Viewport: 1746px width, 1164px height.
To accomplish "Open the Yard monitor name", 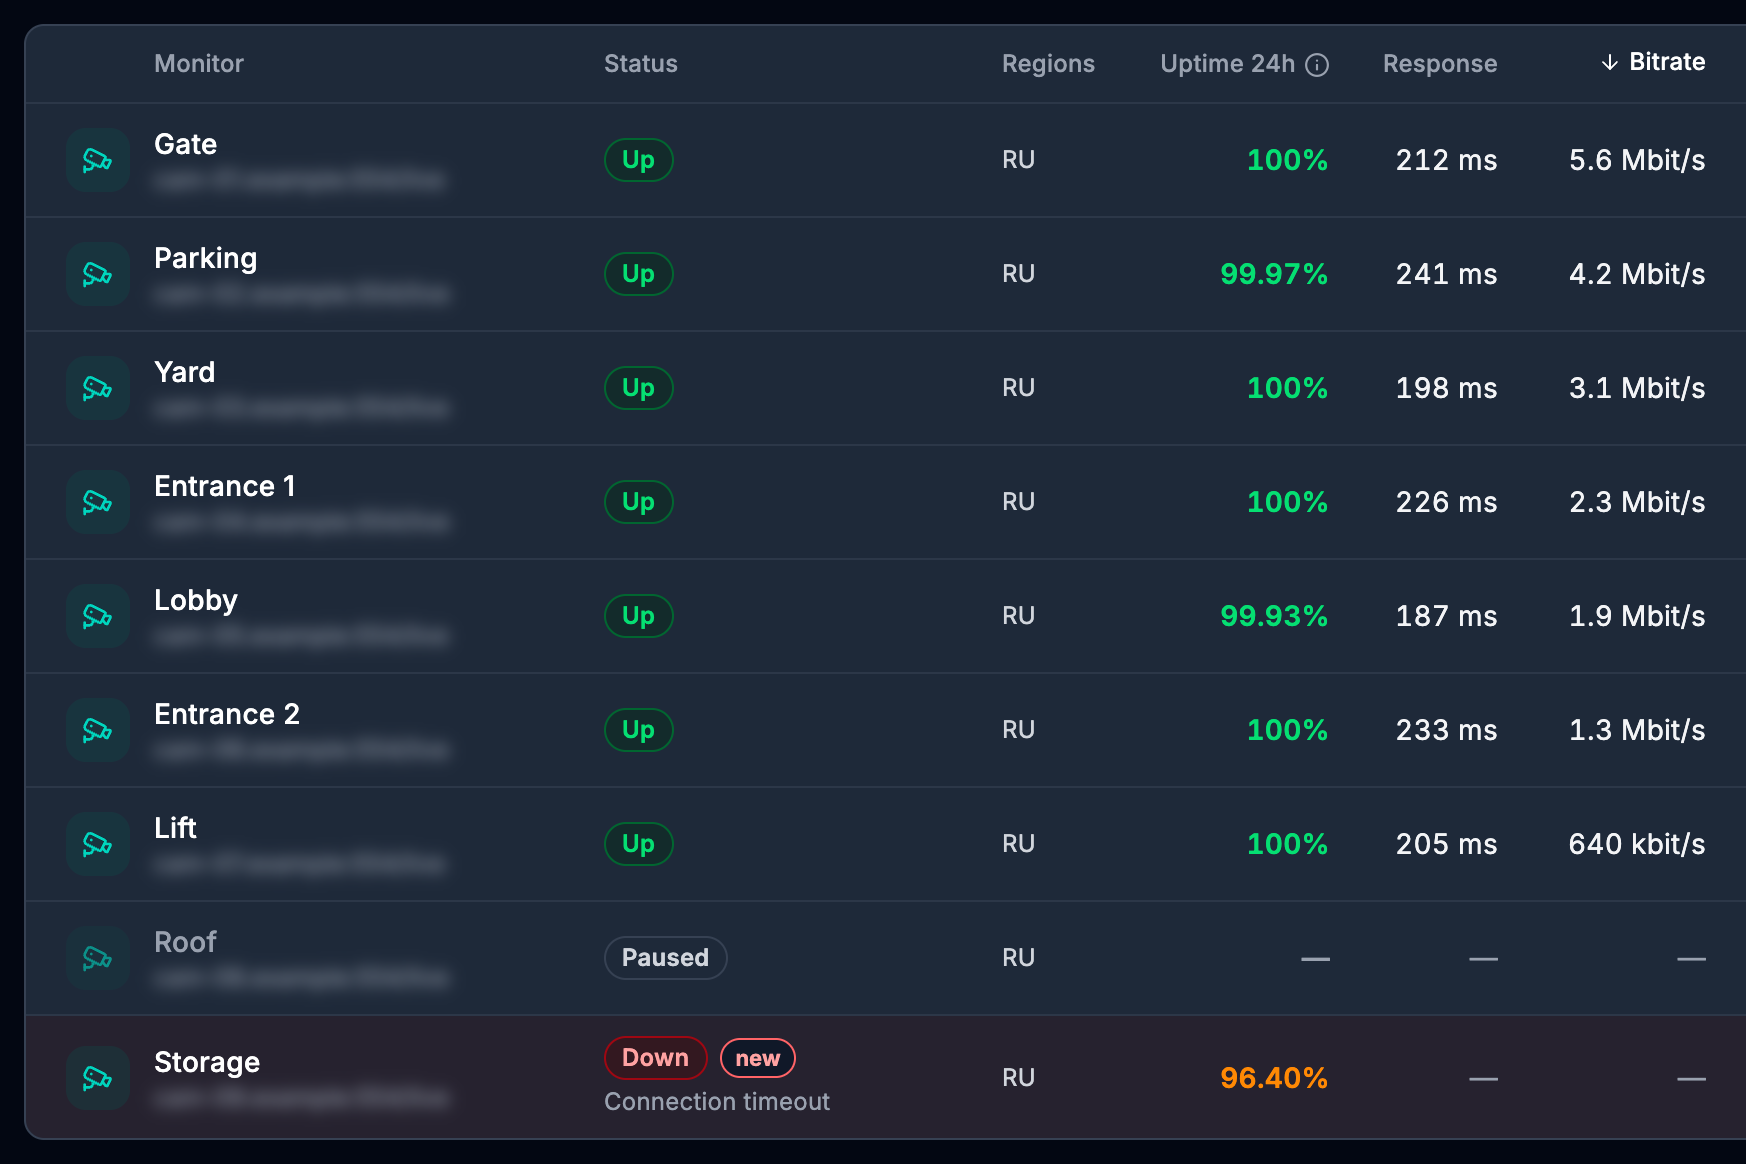I will coord(184,372).
